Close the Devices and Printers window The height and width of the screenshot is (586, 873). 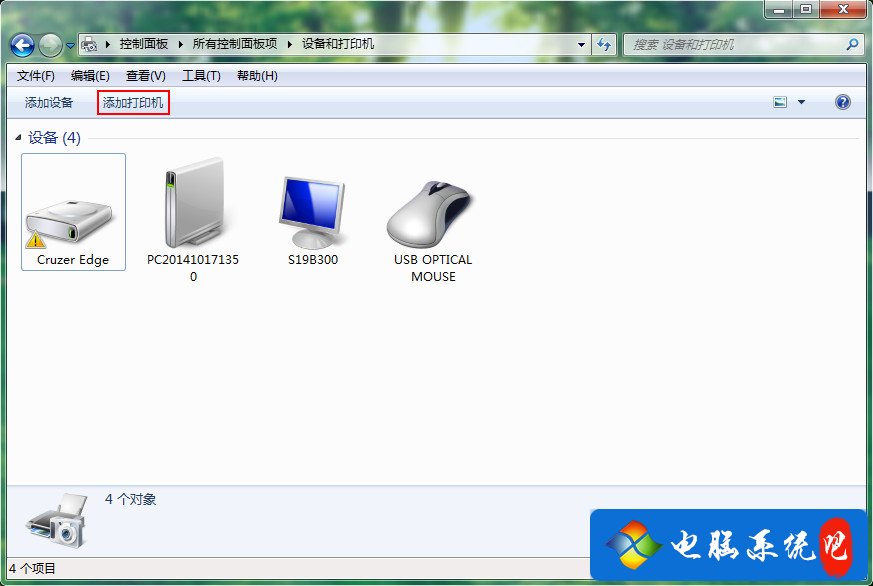[843, 9]
